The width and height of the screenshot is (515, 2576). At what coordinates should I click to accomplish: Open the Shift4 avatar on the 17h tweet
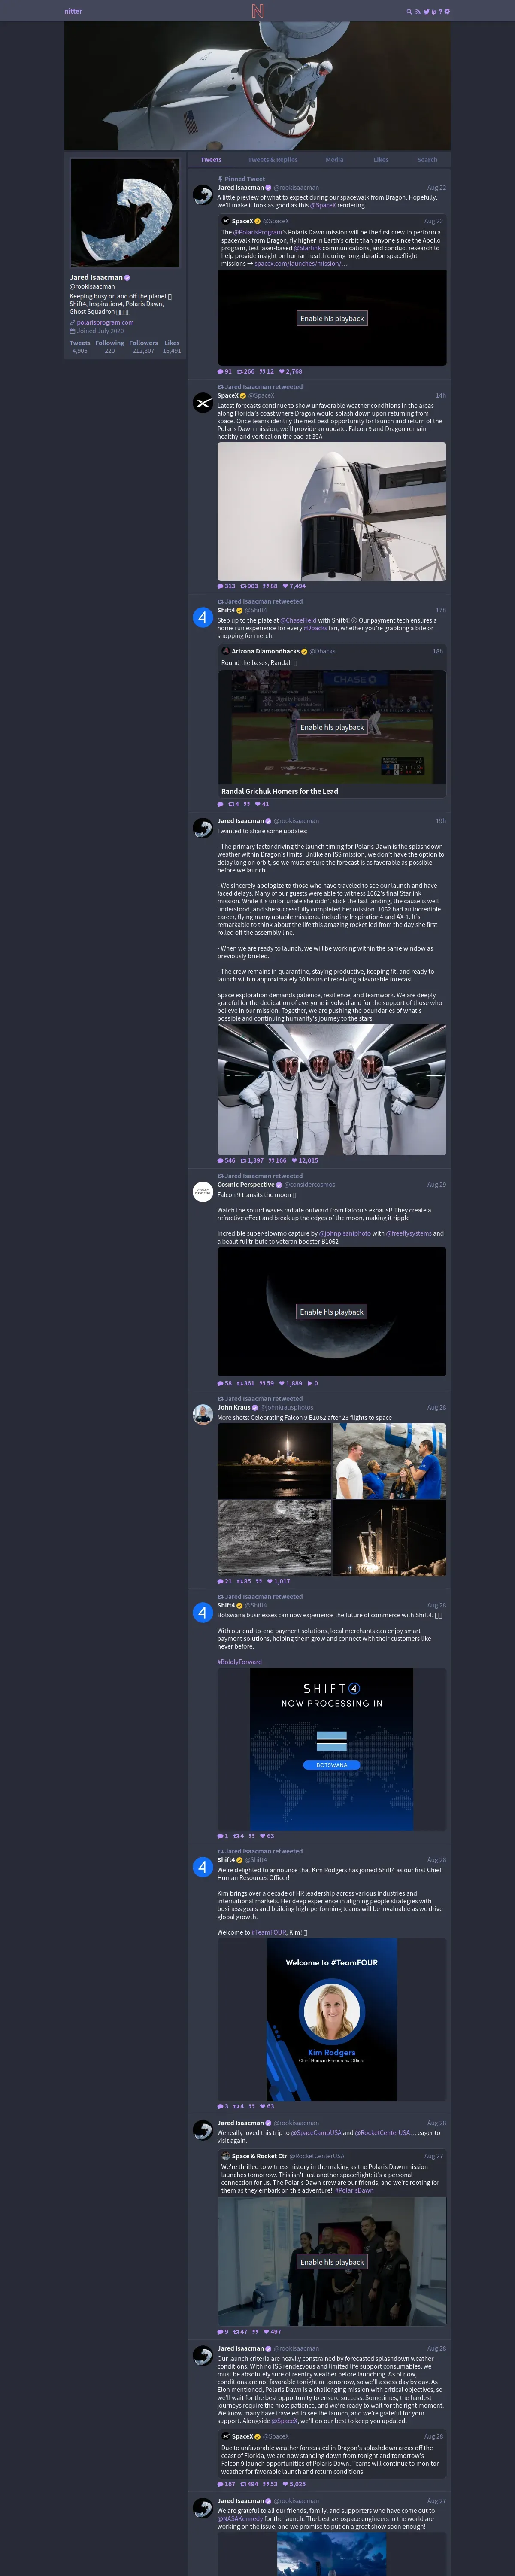[202, 617]
